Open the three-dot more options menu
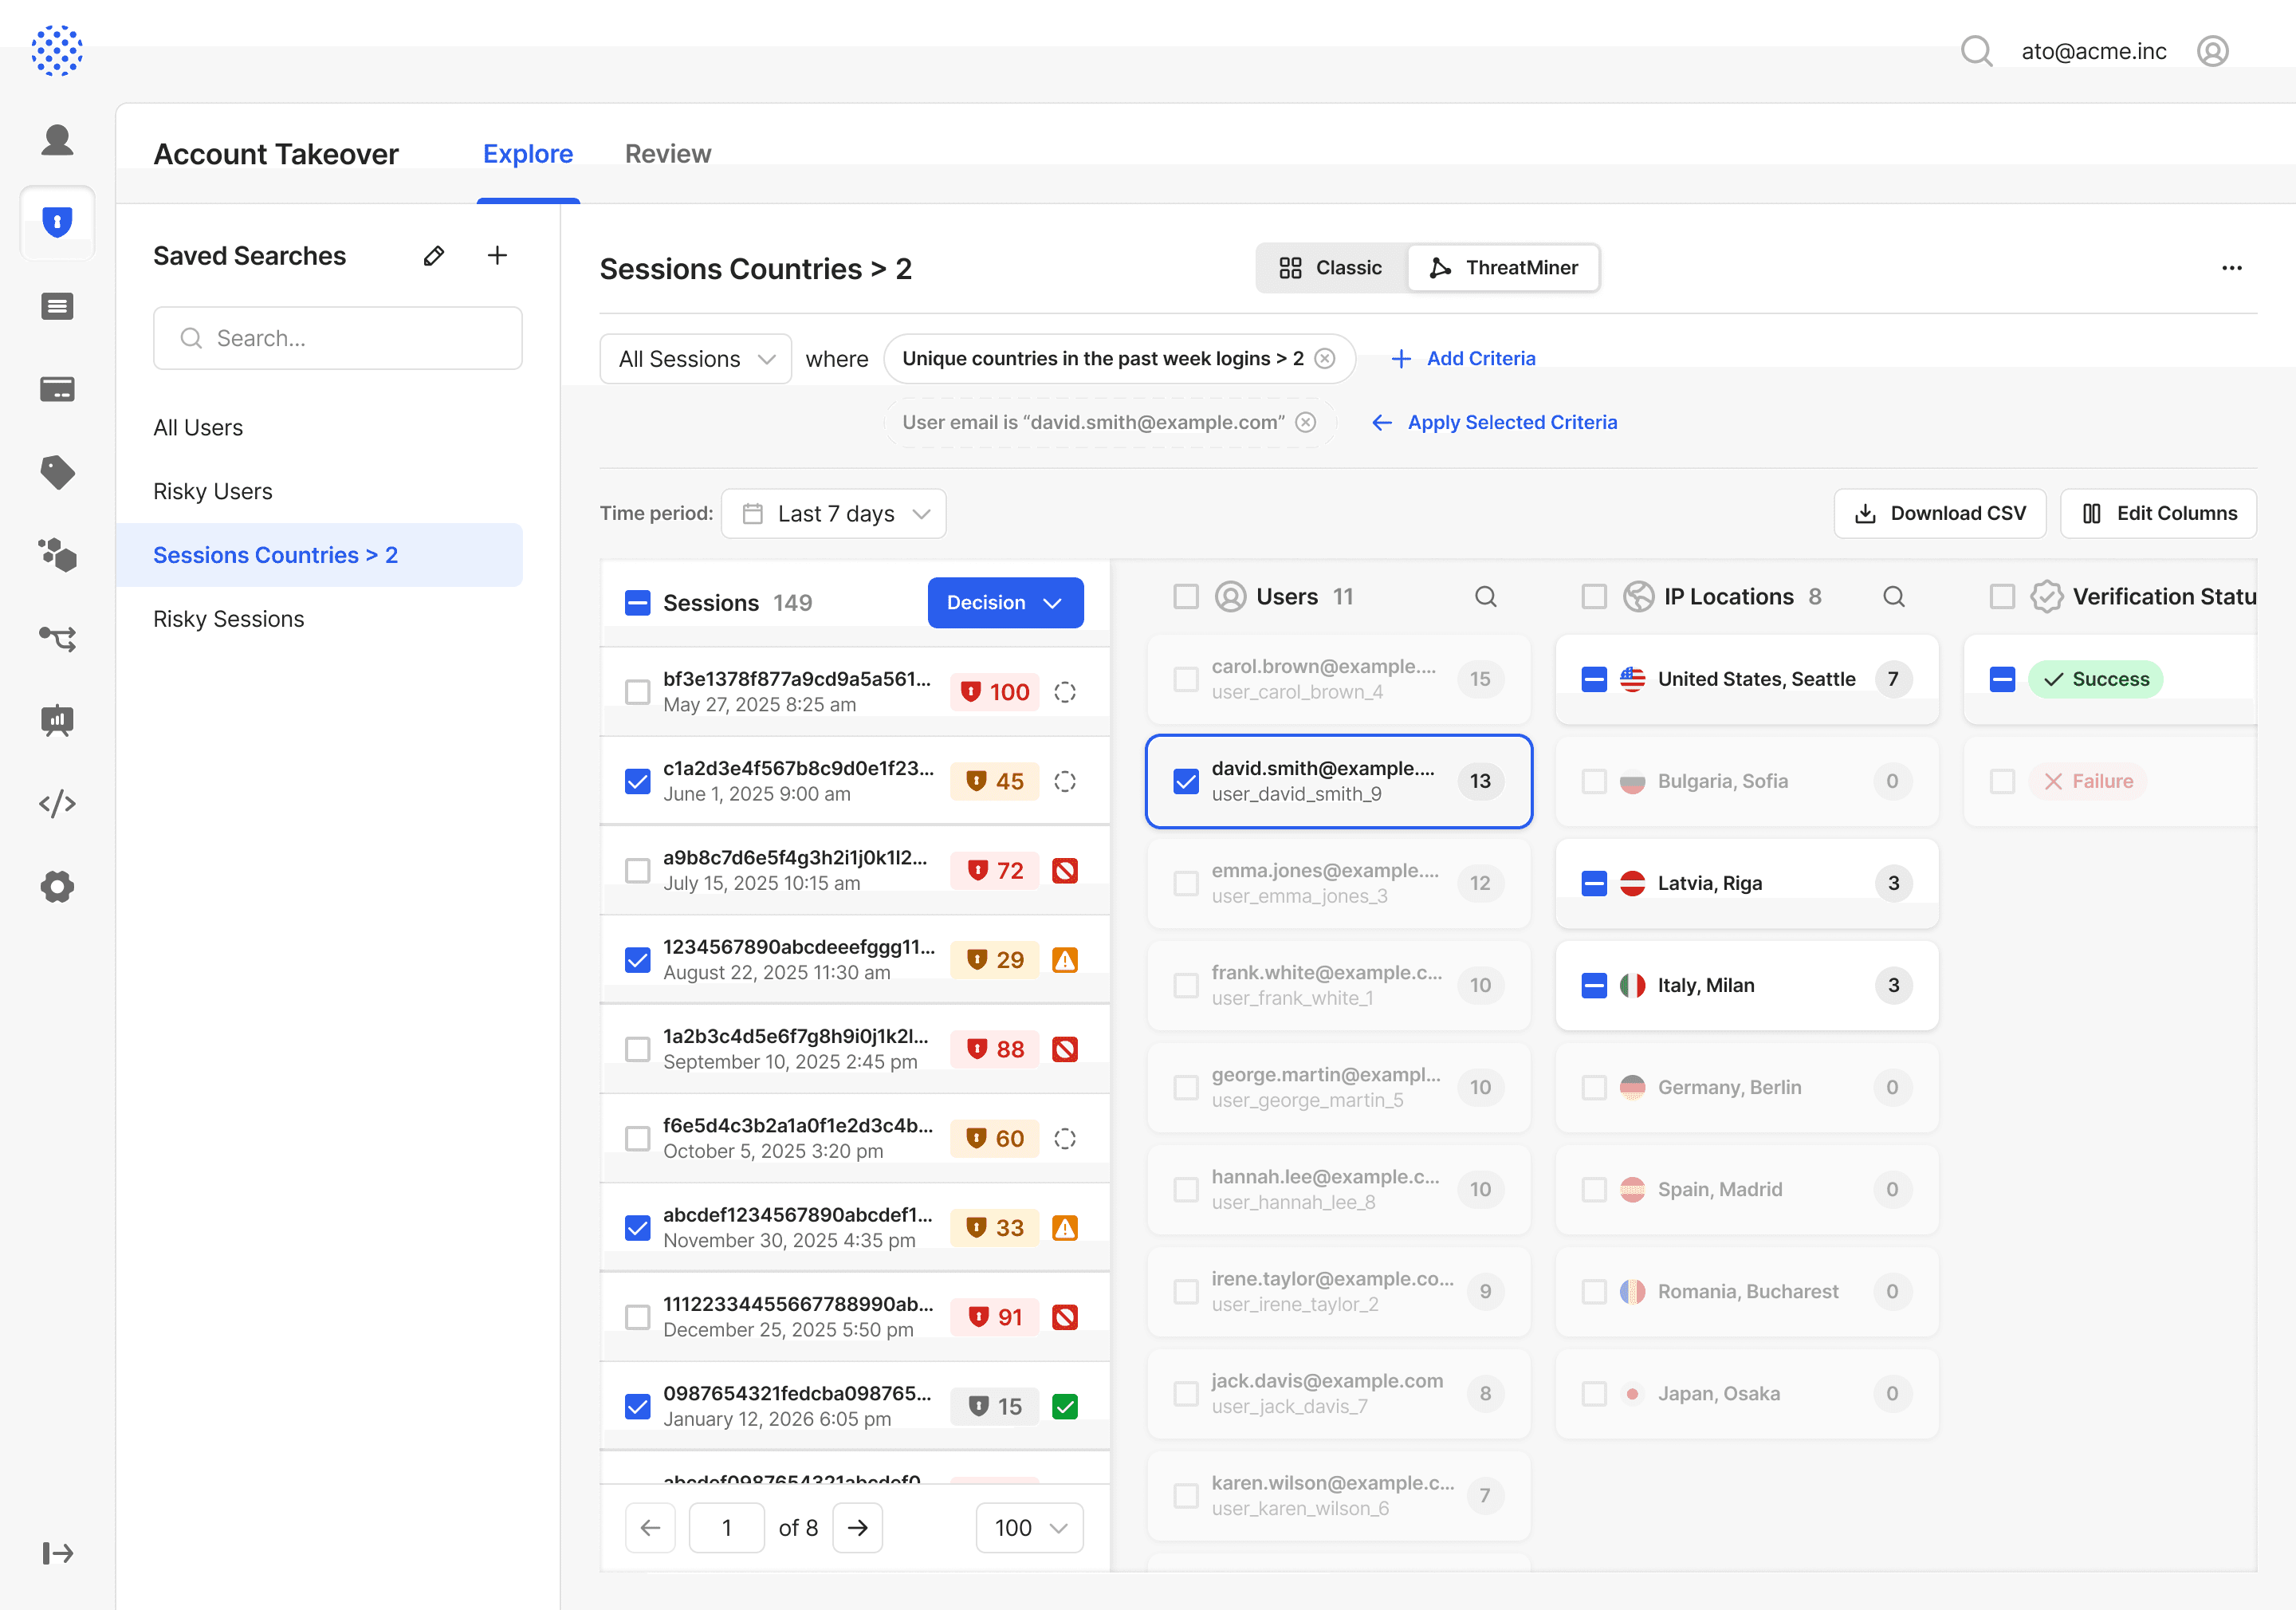Image resolution: width=2296 pixels, height=1610 pixels. click(2231, 268)
